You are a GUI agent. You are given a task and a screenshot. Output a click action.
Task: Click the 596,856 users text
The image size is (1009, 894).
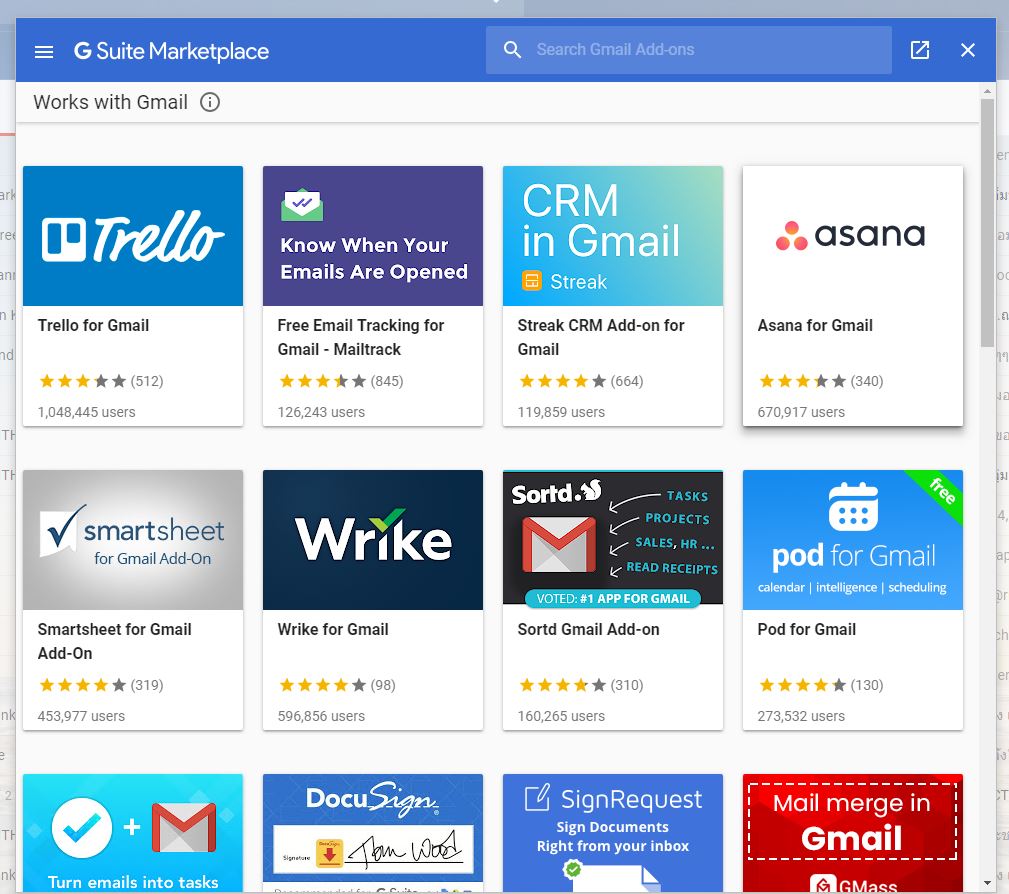click(x=321, y=716)
